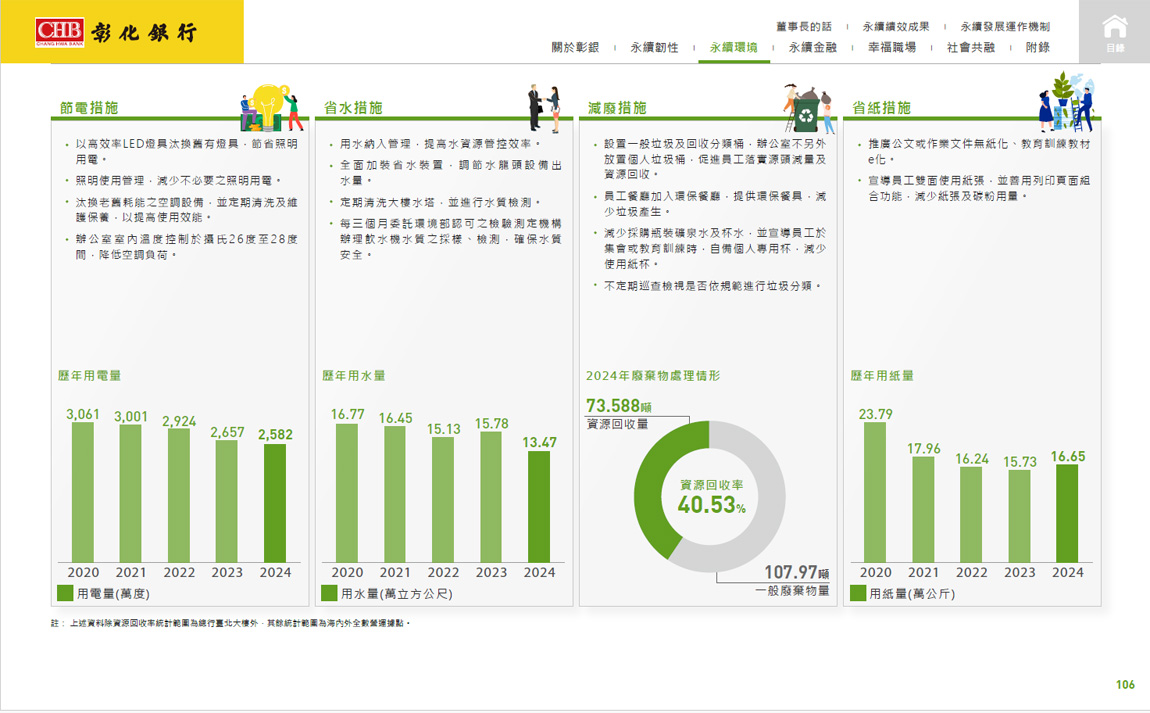Go to the 永續金融 tab
Screen dimensions: 1150x713
coord(812,47)
